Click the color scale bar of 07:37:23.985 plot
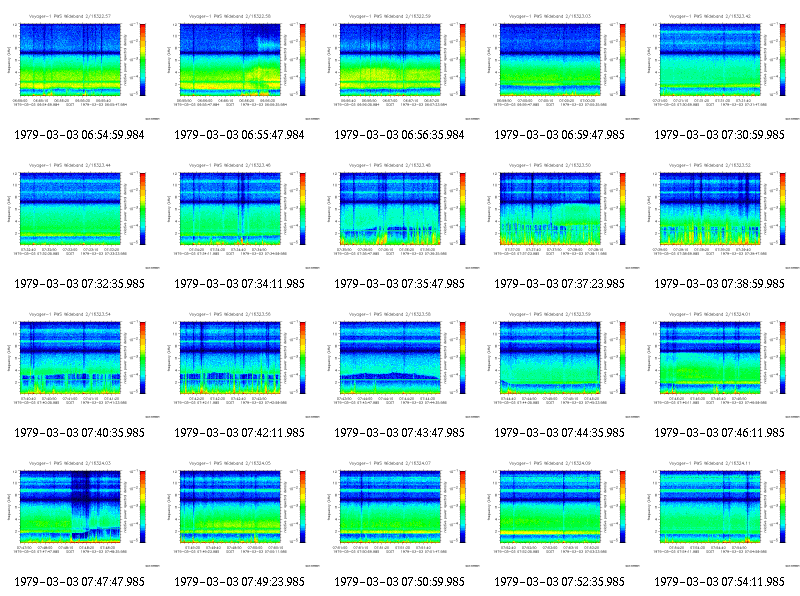Image resolution: width=800 pixels, height=596 pixels. click(x=622, y=209)
